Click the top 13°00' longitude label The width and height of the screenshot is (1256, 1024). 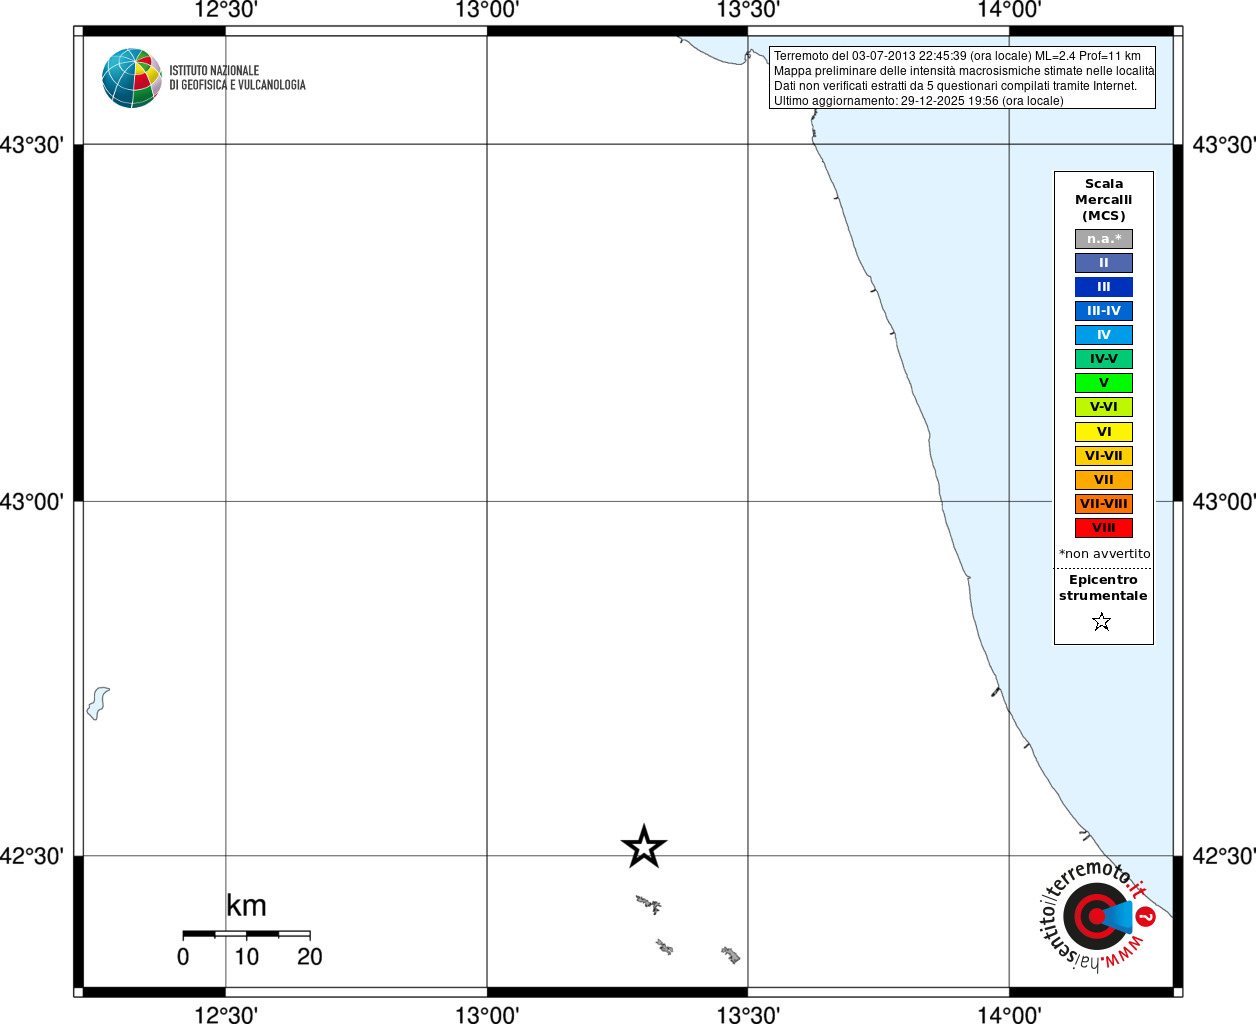pyautogui.click(x=487, y=10)
